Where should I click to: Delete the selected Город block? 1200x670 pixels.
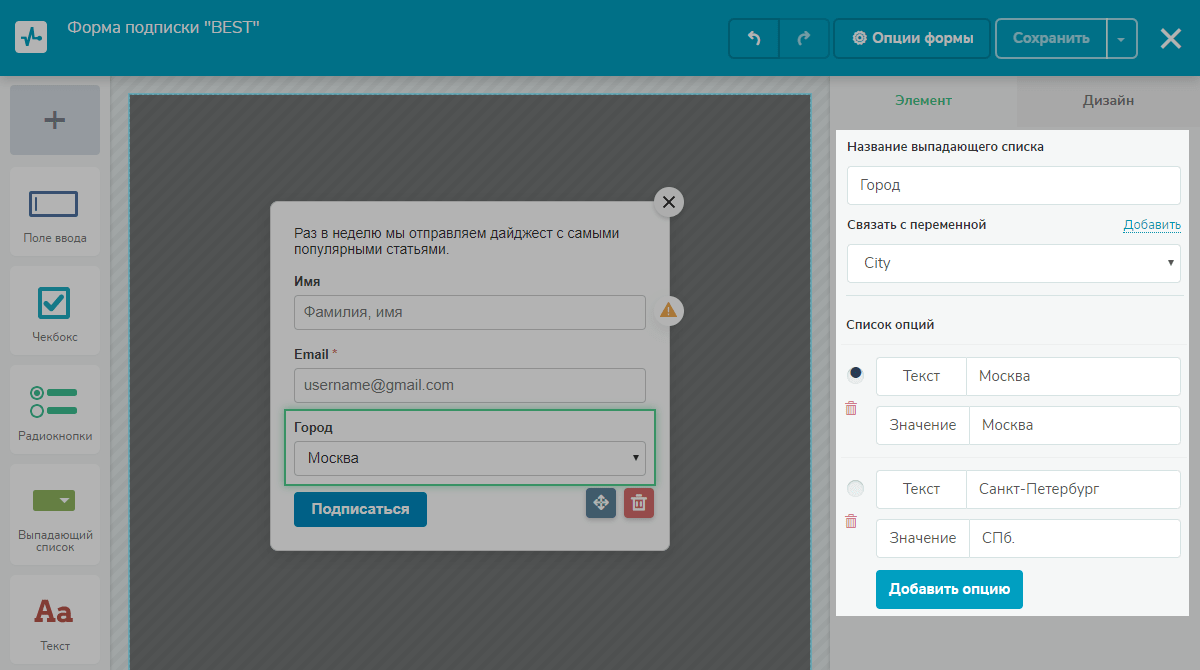(x=639, y=503)
